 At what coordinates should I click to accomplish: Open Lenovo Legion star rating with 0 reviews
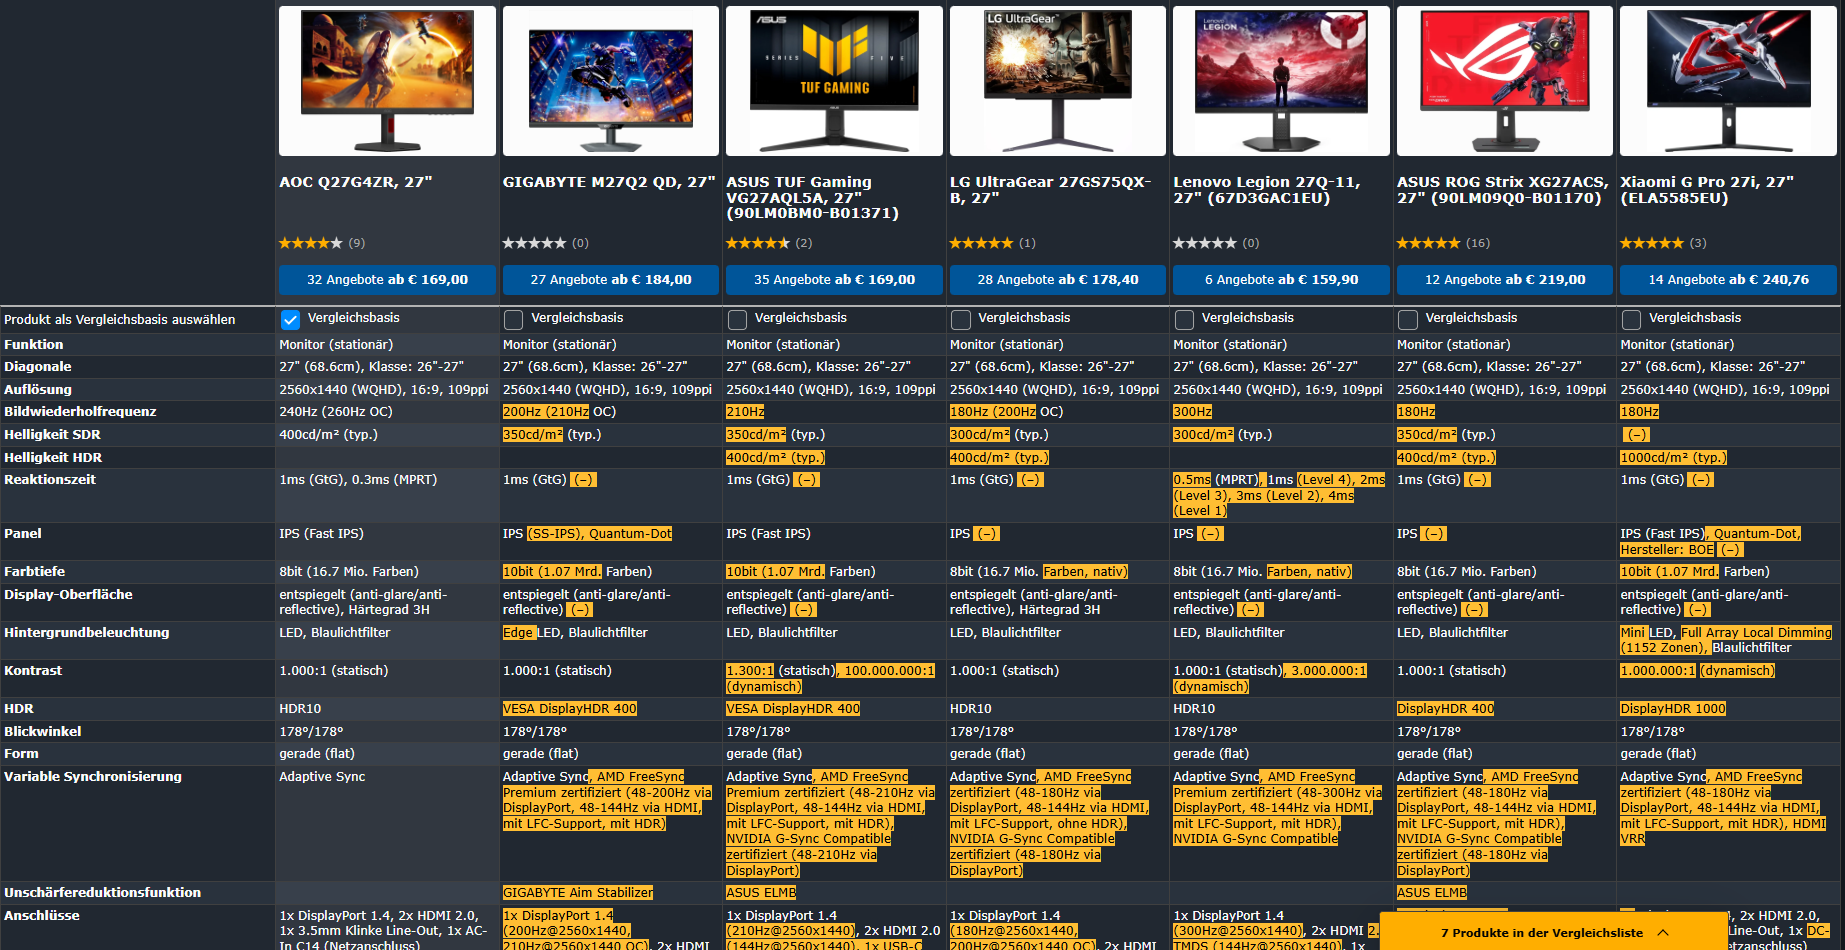[1216, 243]
